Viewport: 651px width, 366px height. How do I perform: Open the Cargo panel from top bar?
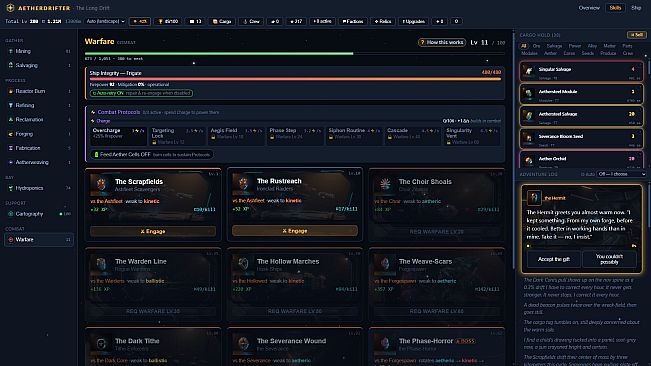pyautogui.click(x=222, y=21)
